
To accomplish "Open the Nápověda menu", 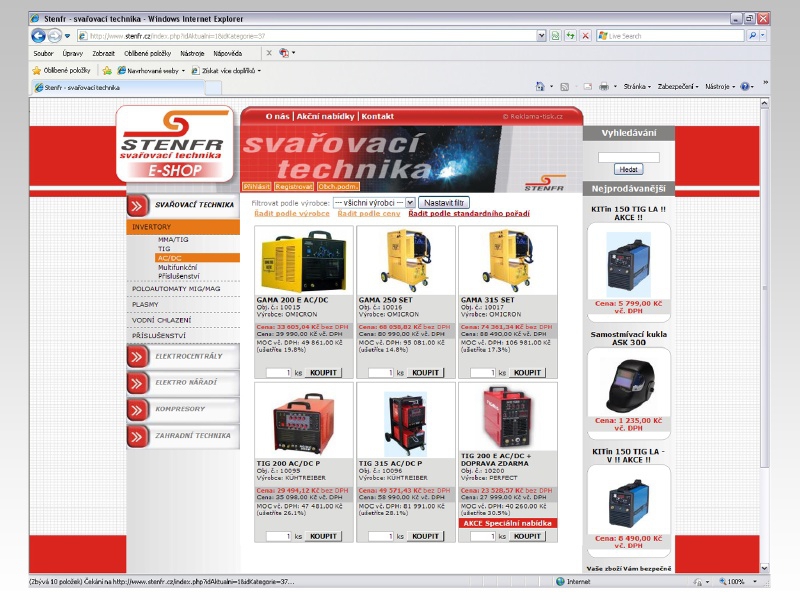I will pyautogui.click(x=228, y=53).
